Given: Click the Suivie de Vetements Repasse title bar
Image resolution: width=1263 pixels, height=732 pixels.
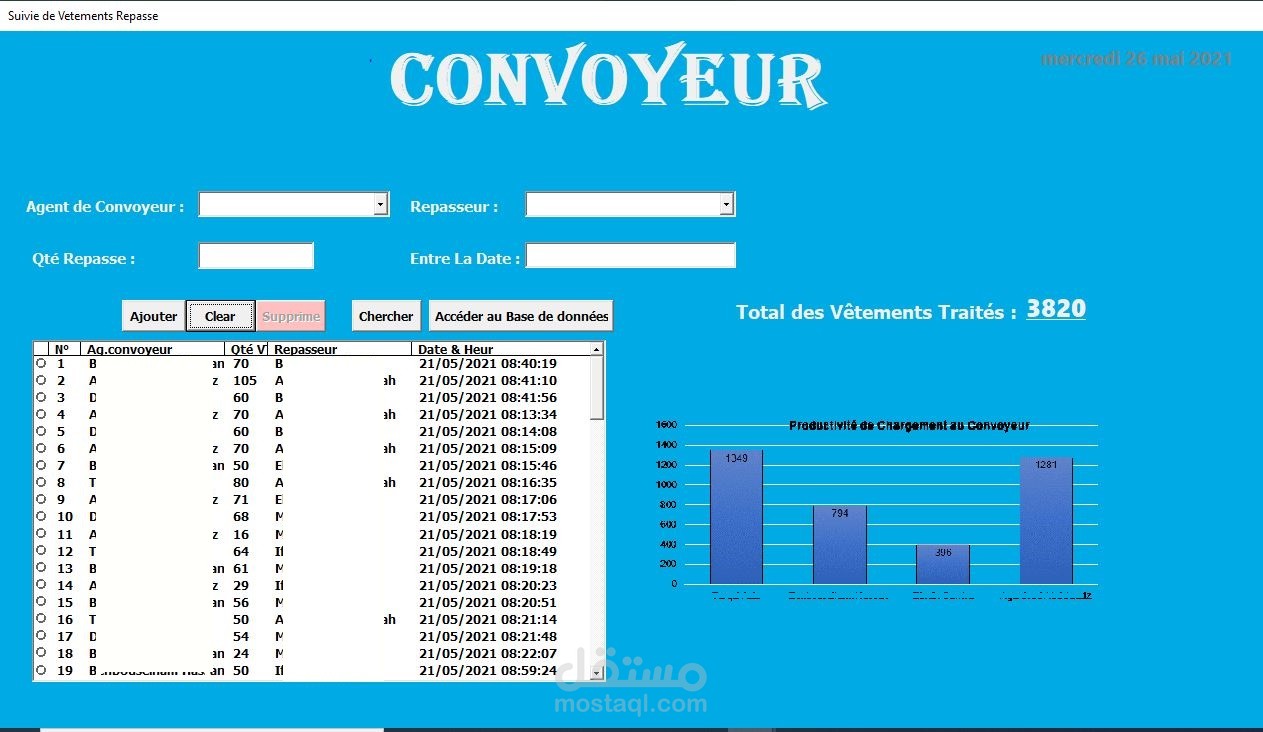Looking at the screenshot, I should pyautogui.click(x=631, y=16).
